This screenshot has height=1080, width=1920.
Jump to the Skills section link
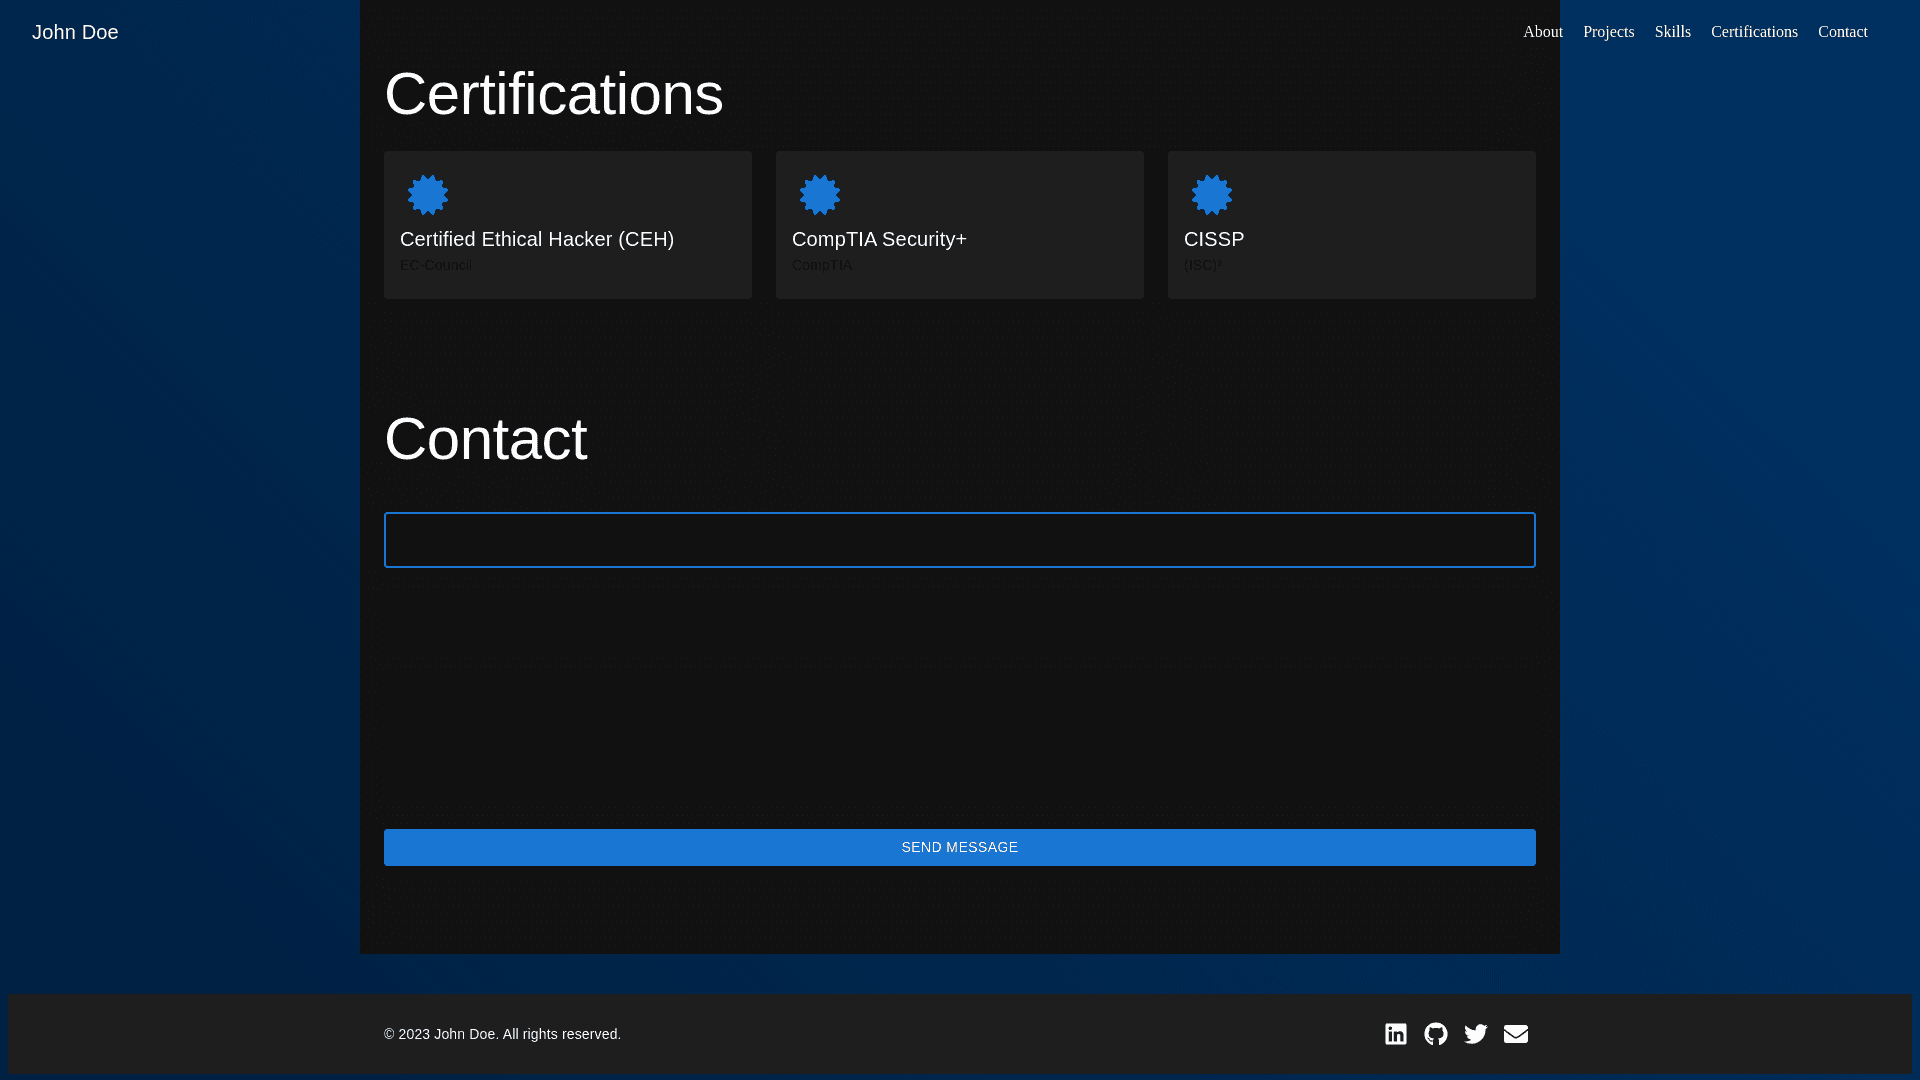1672,32
